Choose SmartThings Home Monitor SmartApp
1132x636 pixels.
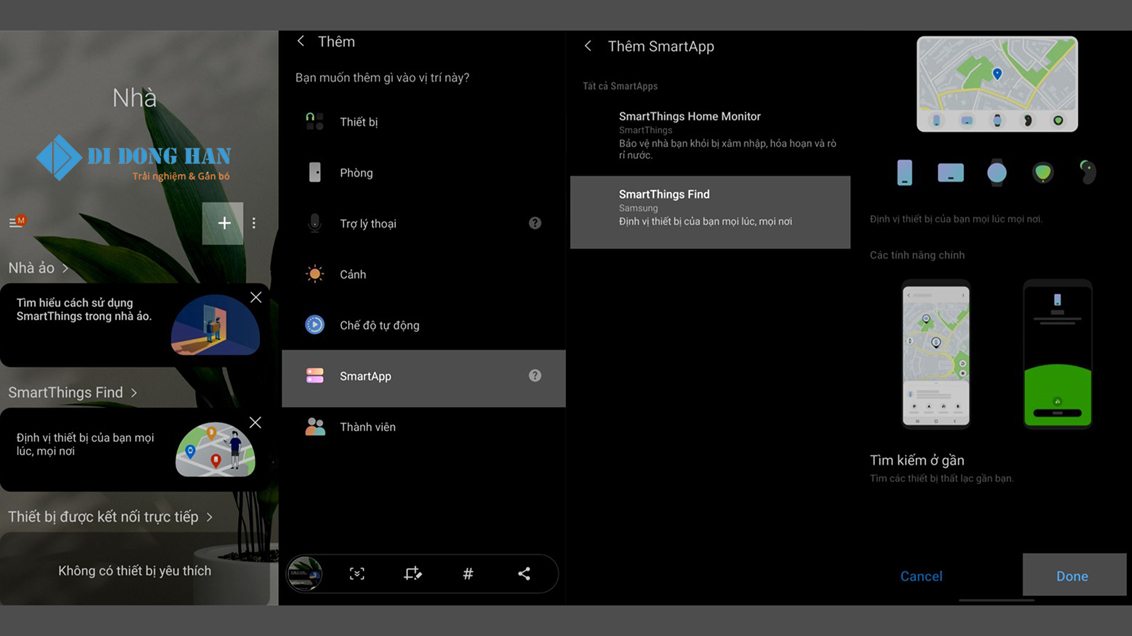pos(710,135)
